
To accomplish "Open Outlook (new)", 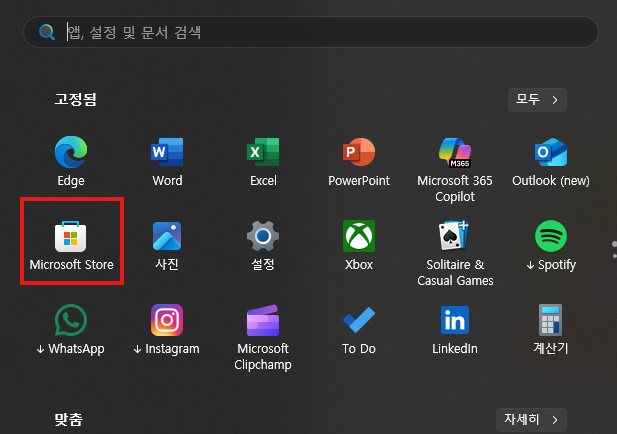I will pyautogui.click(x=551, y=162).
